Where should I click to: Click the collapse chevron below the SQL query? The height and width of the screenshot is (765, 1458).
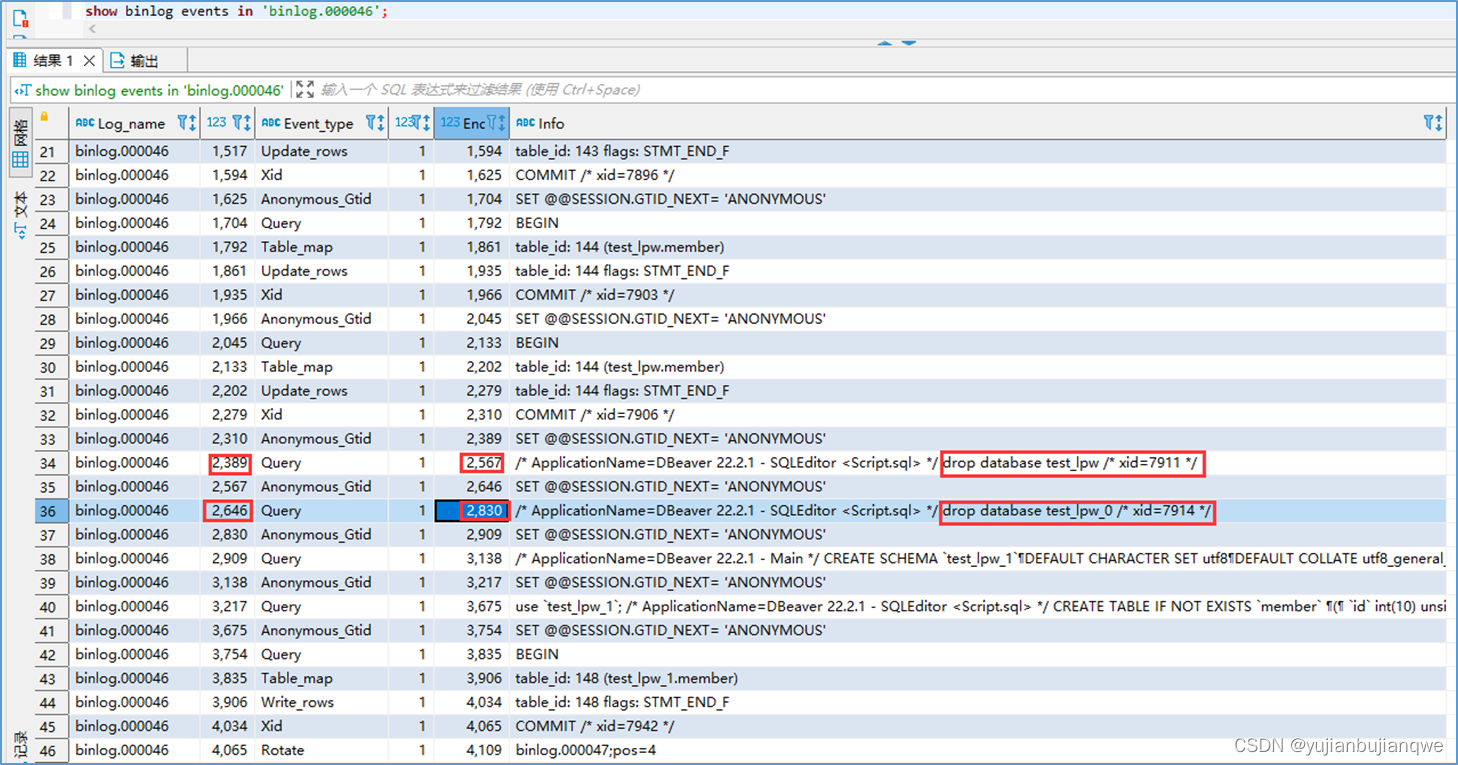coord(90,30)
